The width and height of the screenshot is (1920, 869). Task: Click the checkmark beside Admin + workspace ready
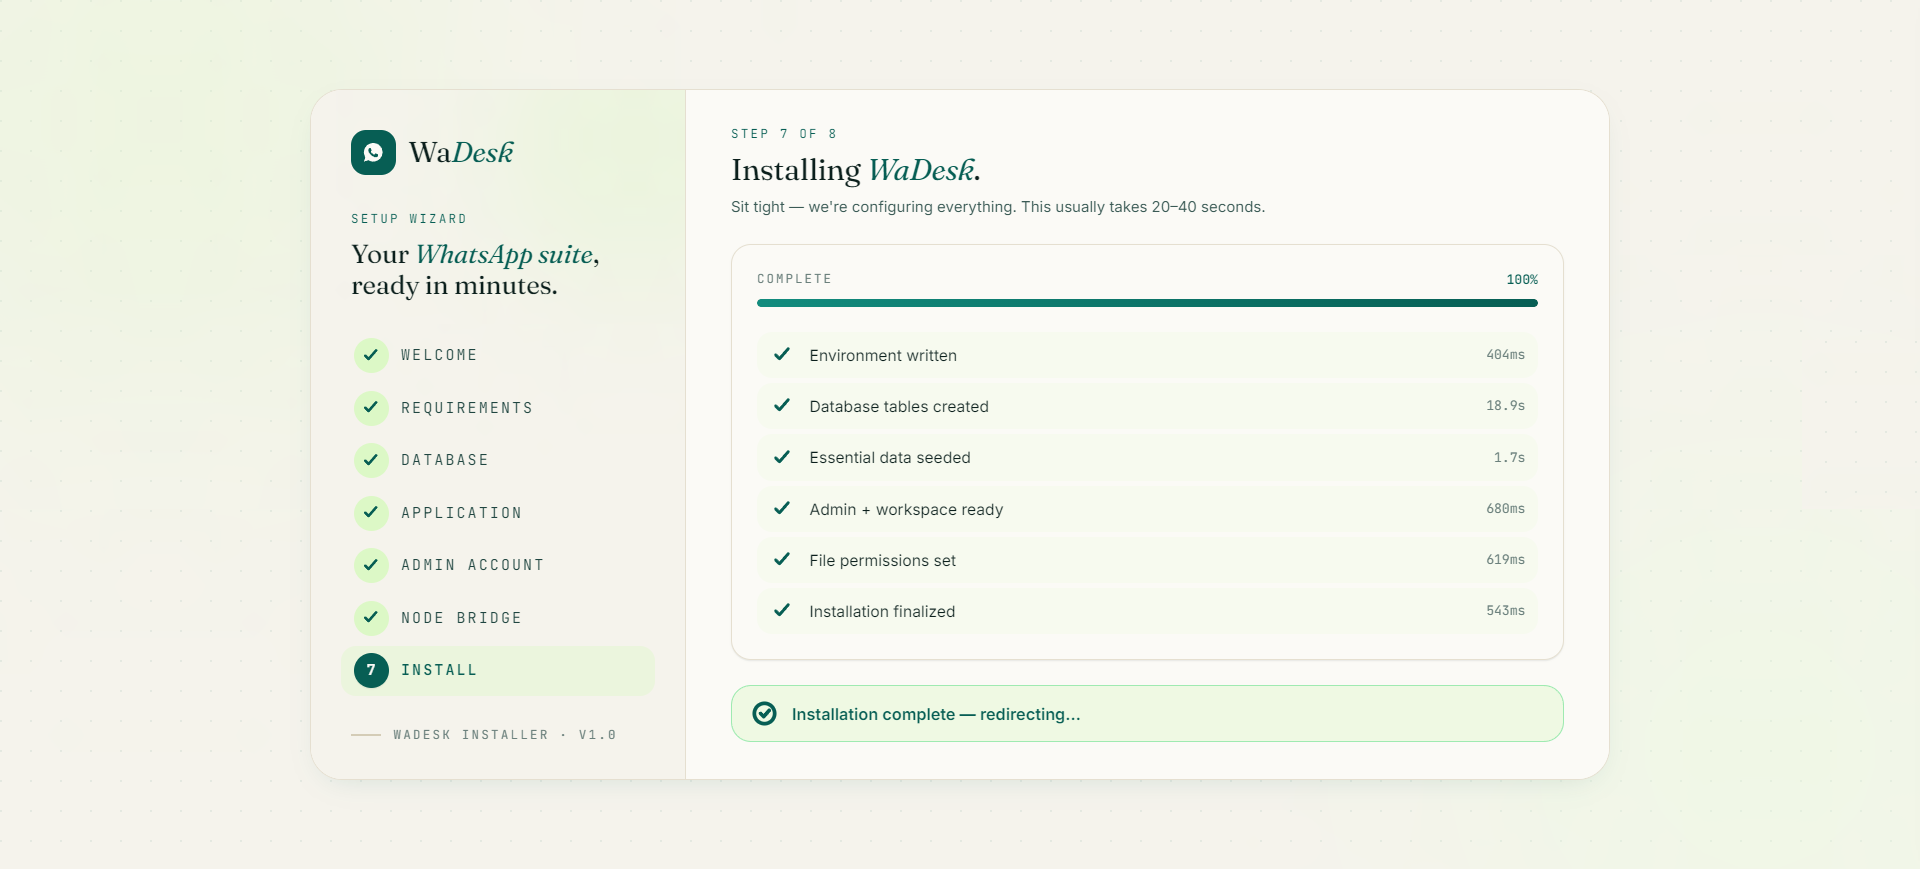point(782,508)
